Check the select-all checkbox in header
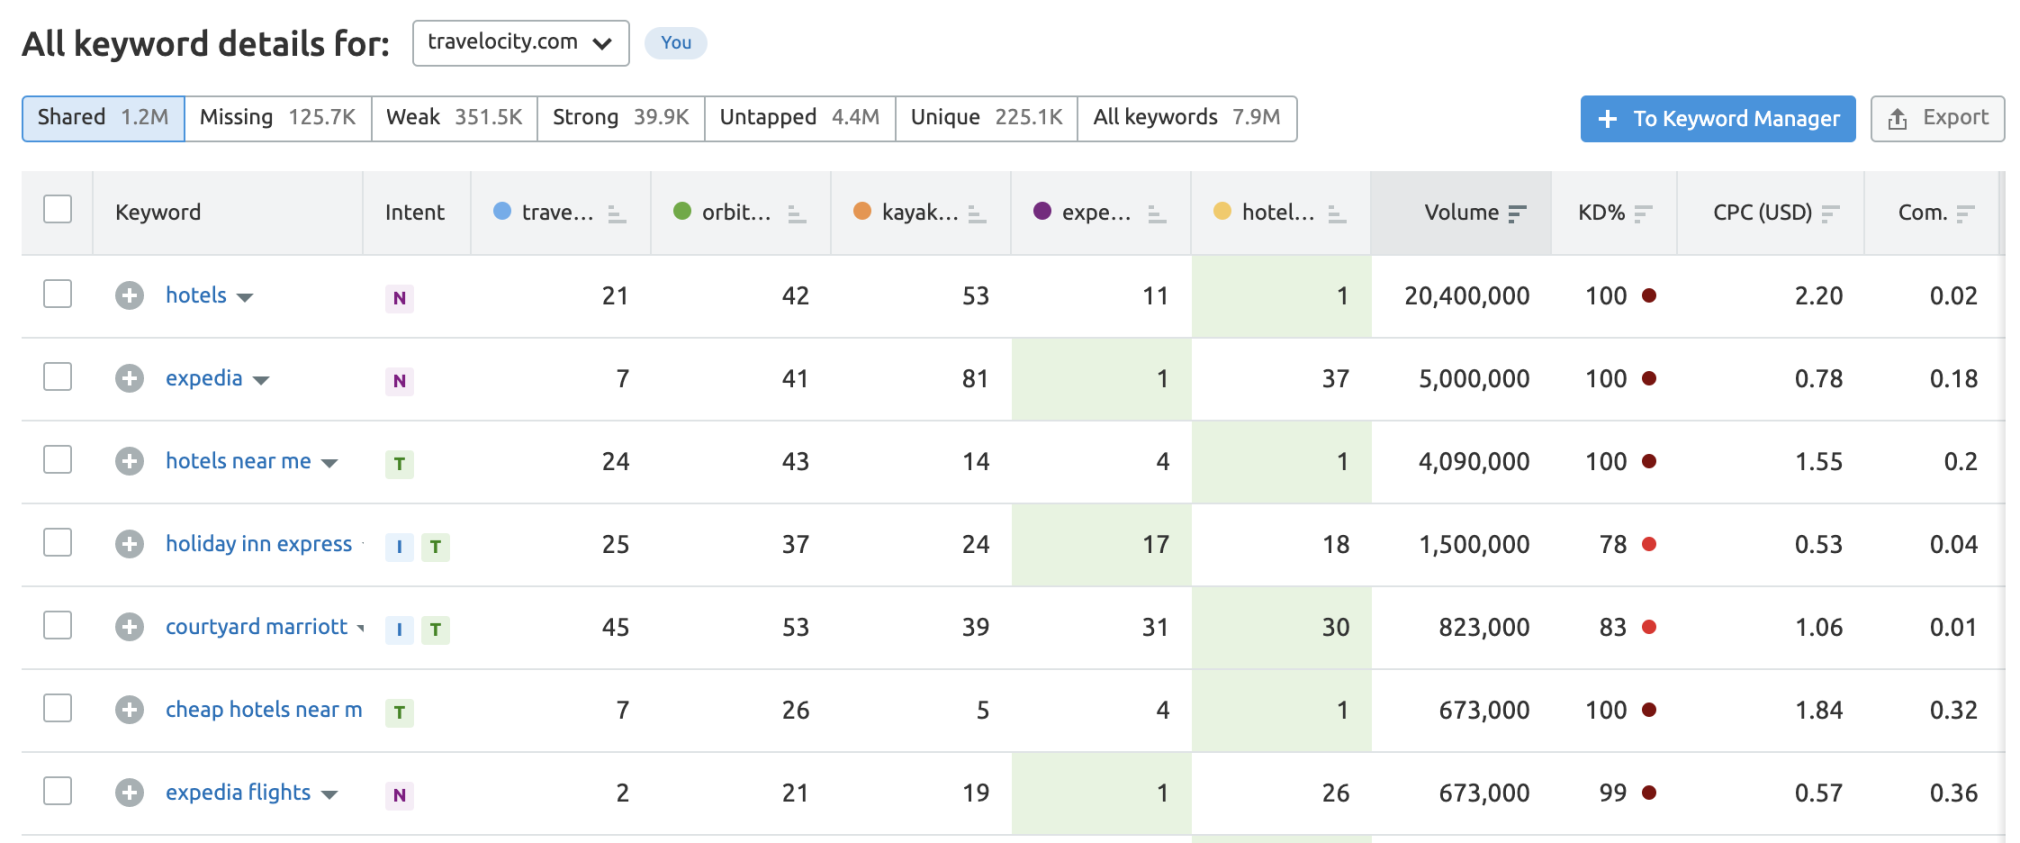 [x=58, y=210]
